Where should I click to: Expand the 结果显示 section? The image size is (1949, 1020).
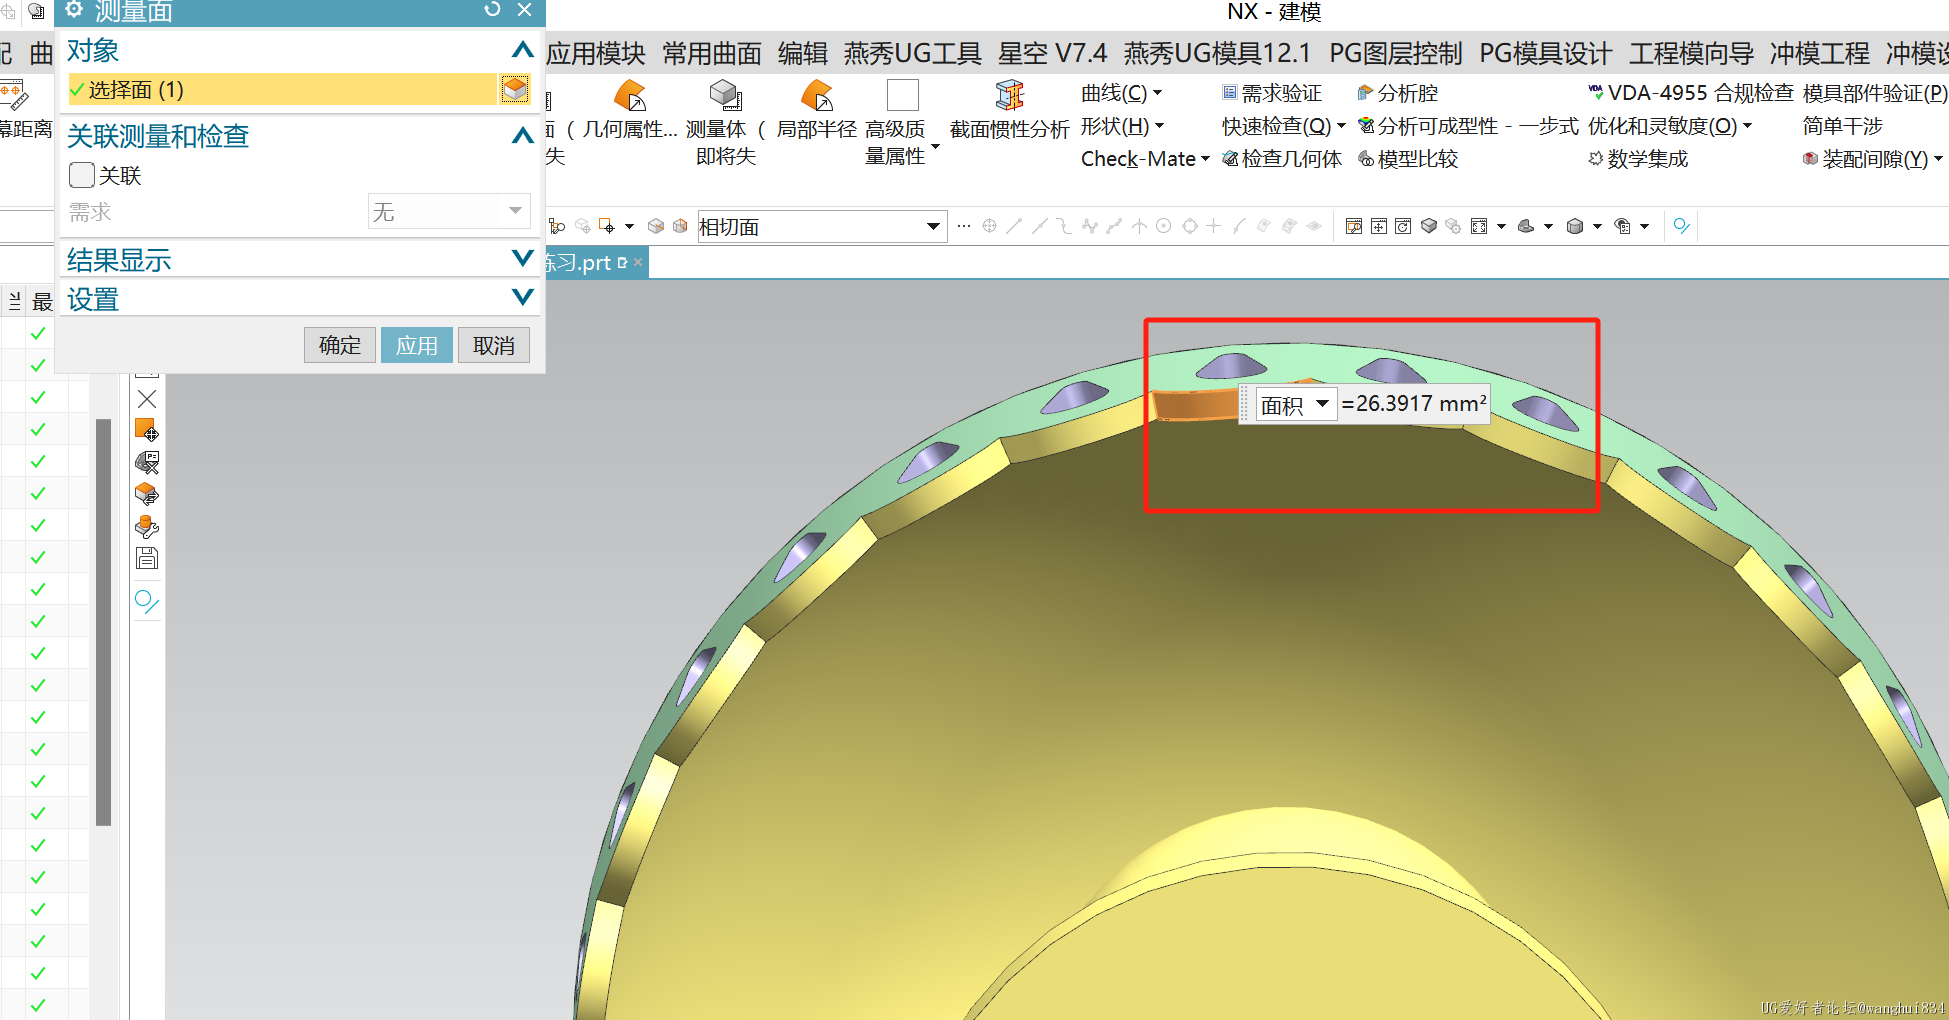coord(522,259)
